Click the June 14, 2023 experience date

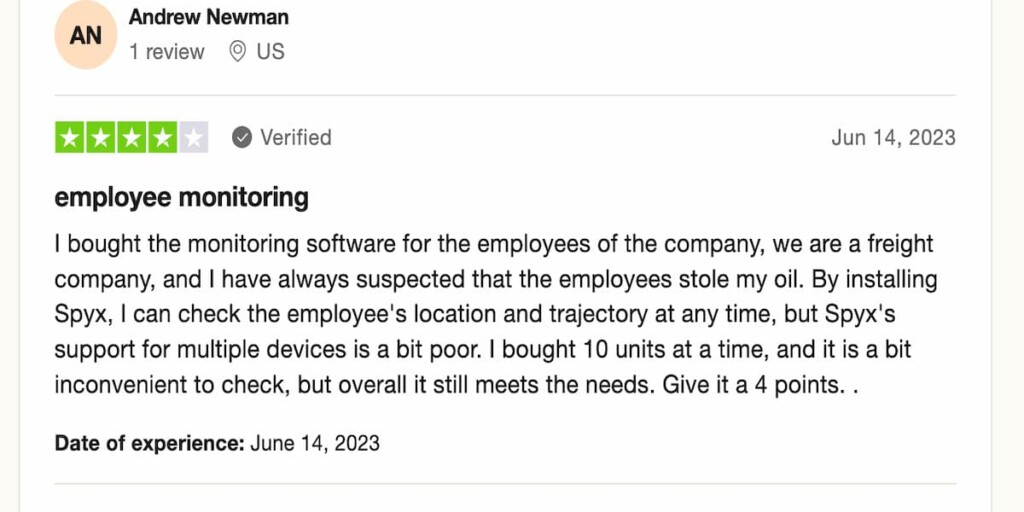pyautogui.click(x=315, y=443)
